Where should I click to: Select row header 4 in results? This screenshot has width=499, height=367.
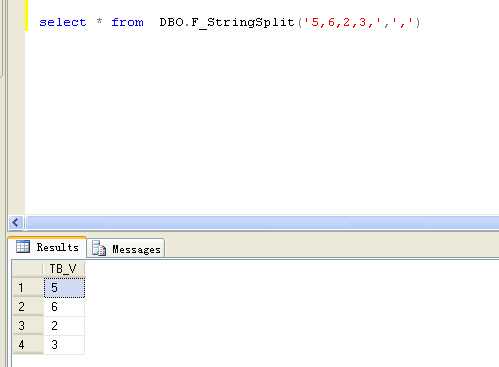pos(28,345)
